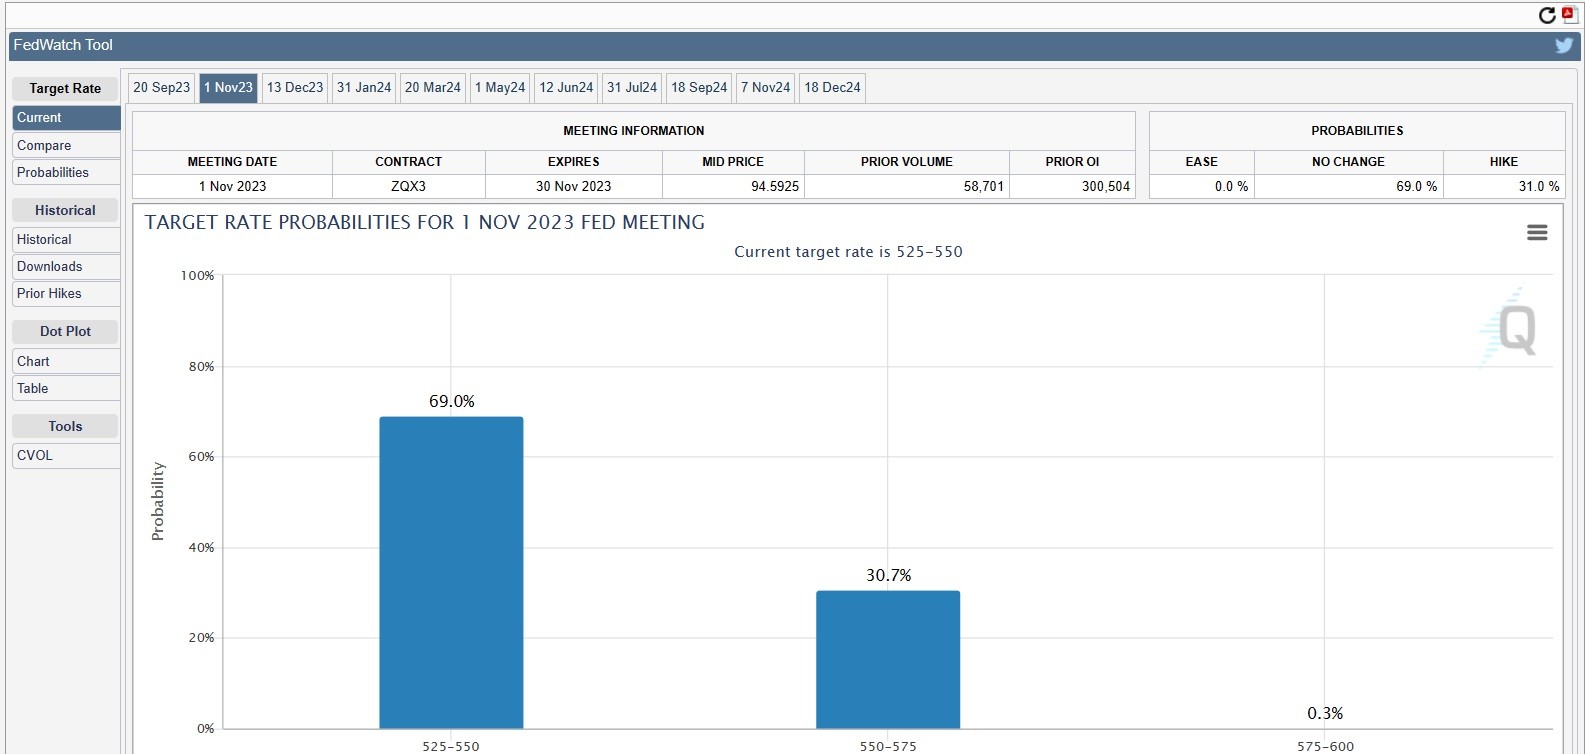Click the 30 Nov 2023 expiry cell

click(x=573, y=186)
